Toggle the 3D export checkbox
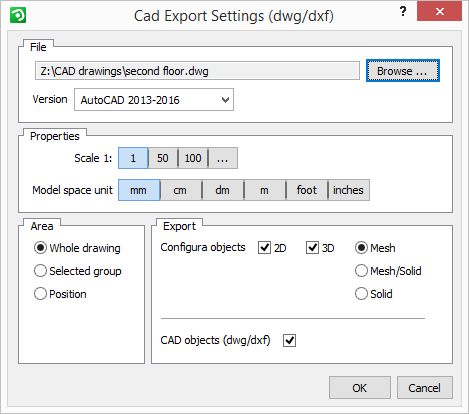The height and width of the screenshot is (414, 469). (312, 248)
